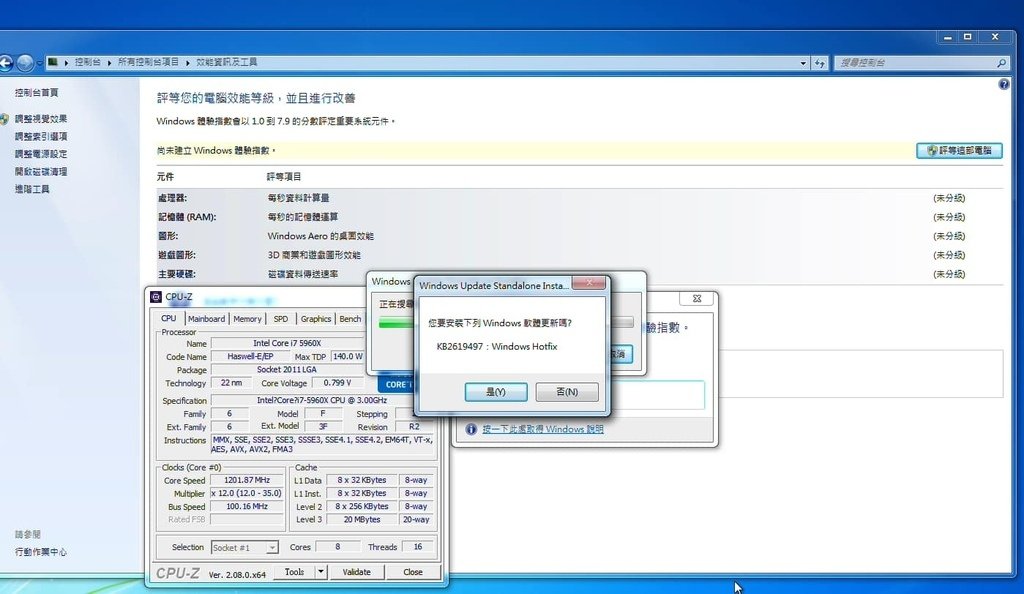The image size is (1024, 594).
Task: Click the 100.16 MHz bus speed value
Action: (247, 506)
